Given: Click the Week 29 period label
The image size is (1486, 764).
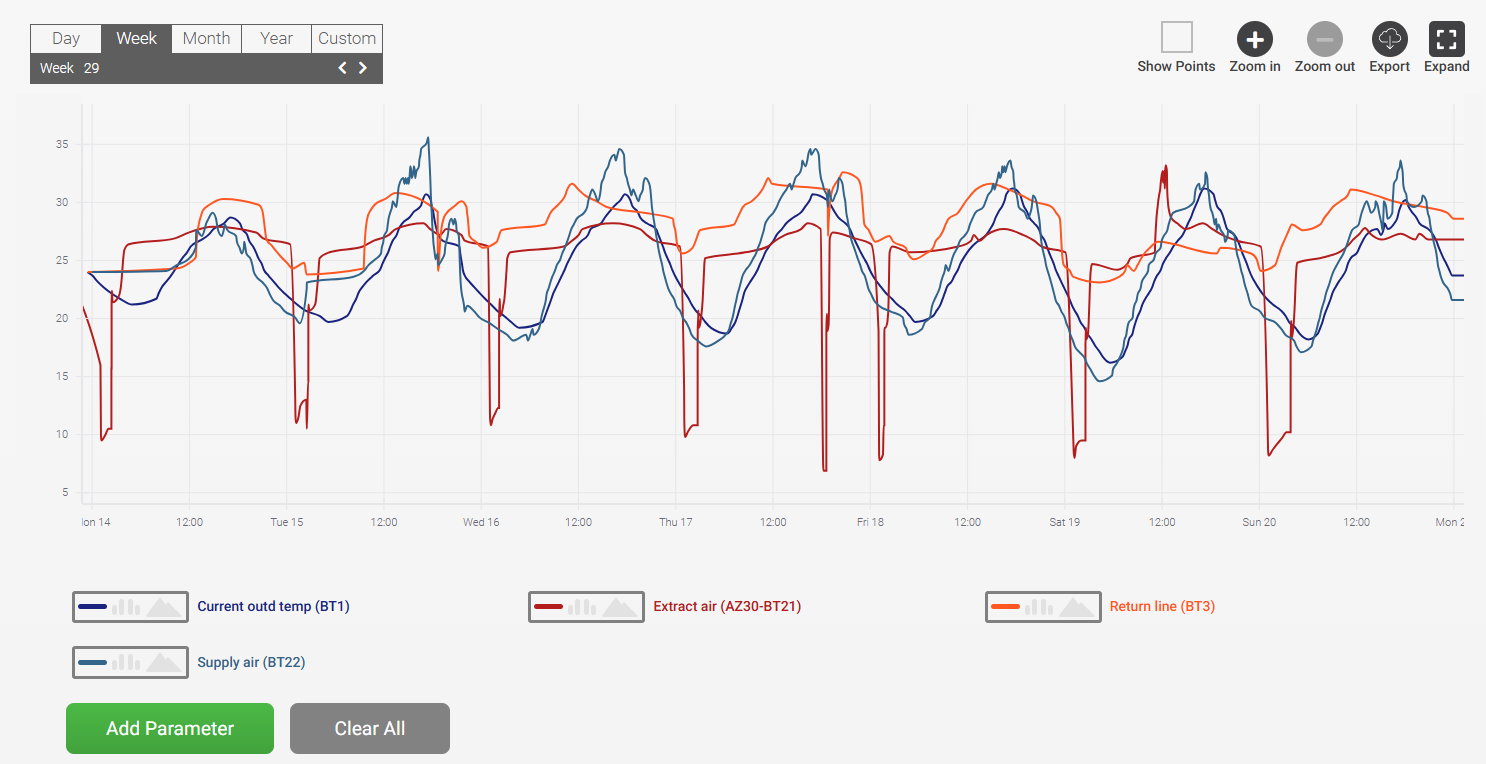Looking at the screenshot, I should point(69,68).
